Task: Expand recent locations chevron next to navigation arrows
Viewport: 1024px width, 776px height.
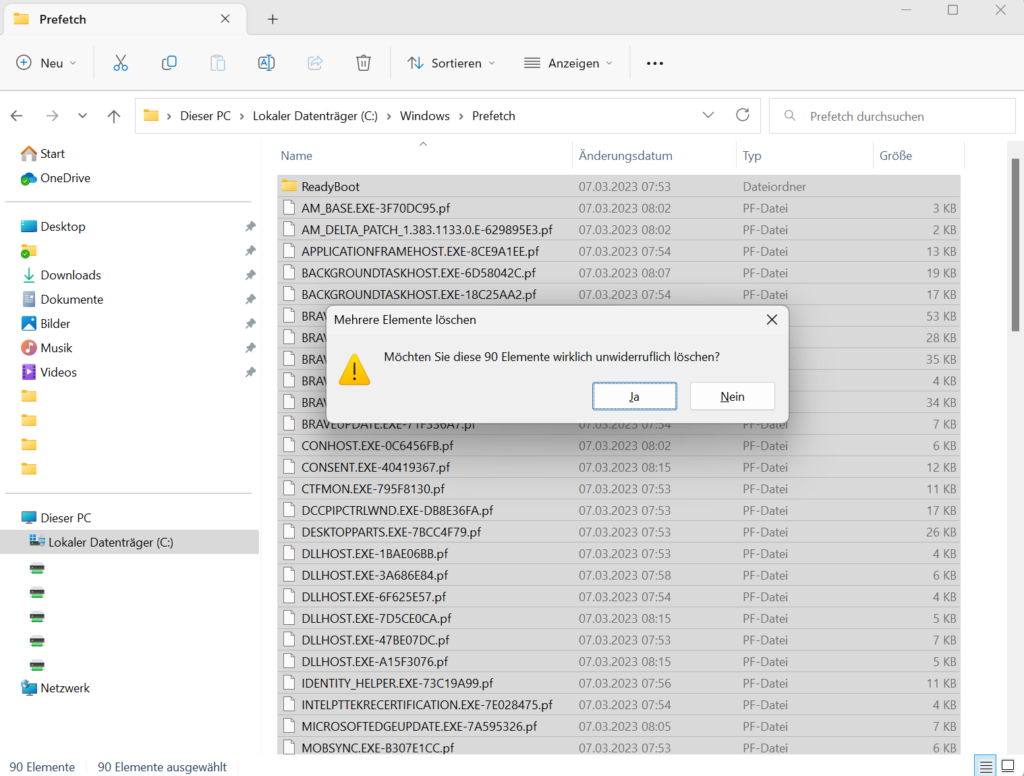Action: (x=82, y=115)
